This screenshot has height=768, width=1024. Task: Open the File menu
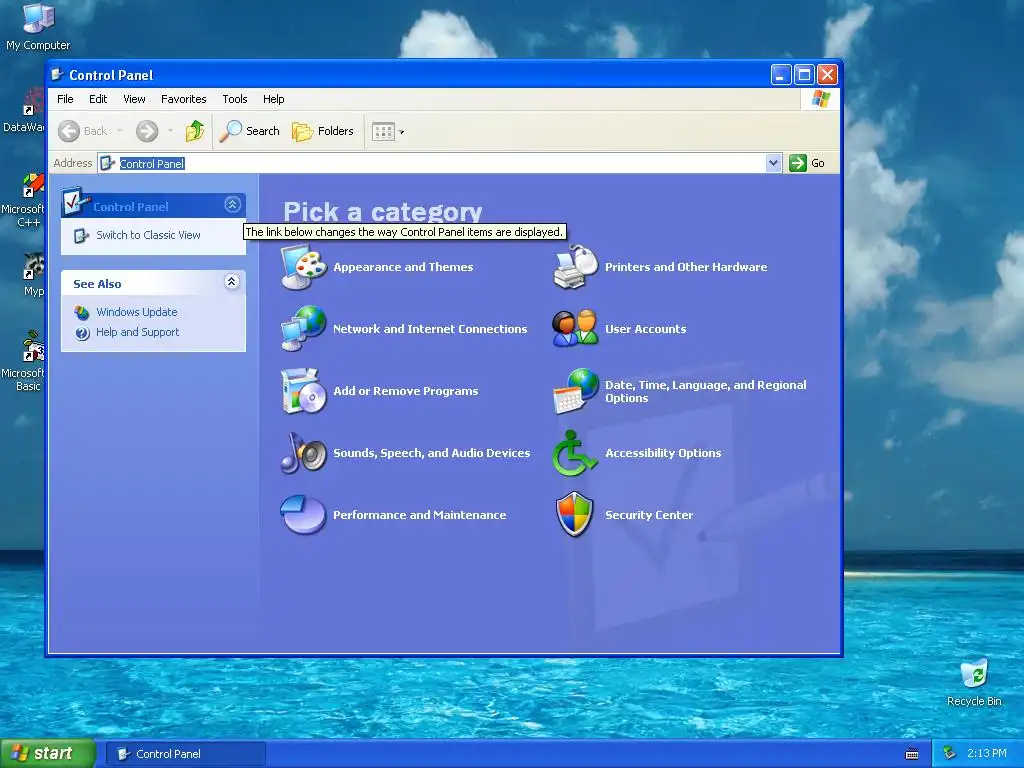[x=65, y=99]
